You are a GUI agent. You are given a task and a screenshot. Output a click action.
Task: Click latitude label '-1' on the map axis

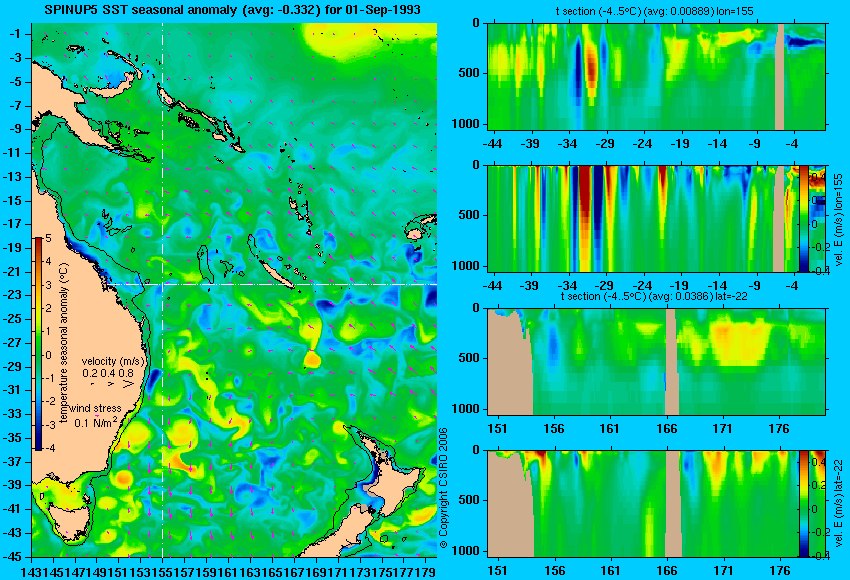pos(15,34)
